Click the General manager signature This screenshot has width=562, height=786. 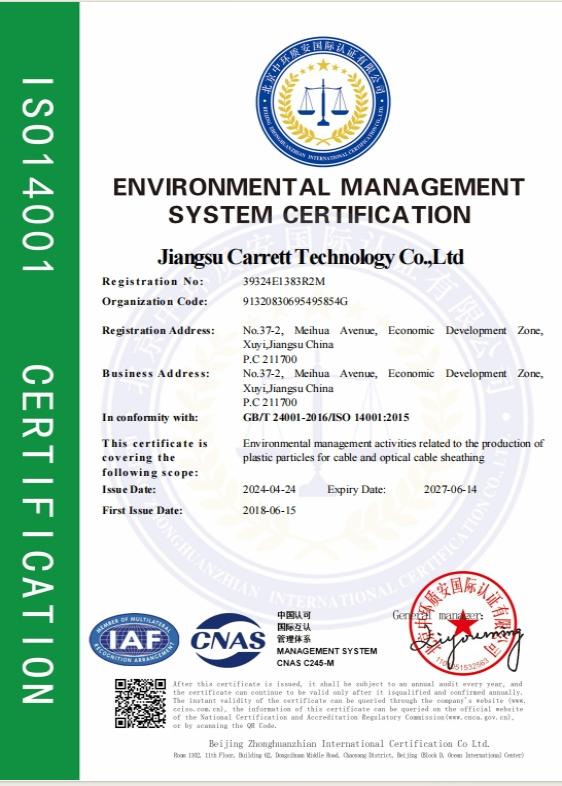coord(466,644)
